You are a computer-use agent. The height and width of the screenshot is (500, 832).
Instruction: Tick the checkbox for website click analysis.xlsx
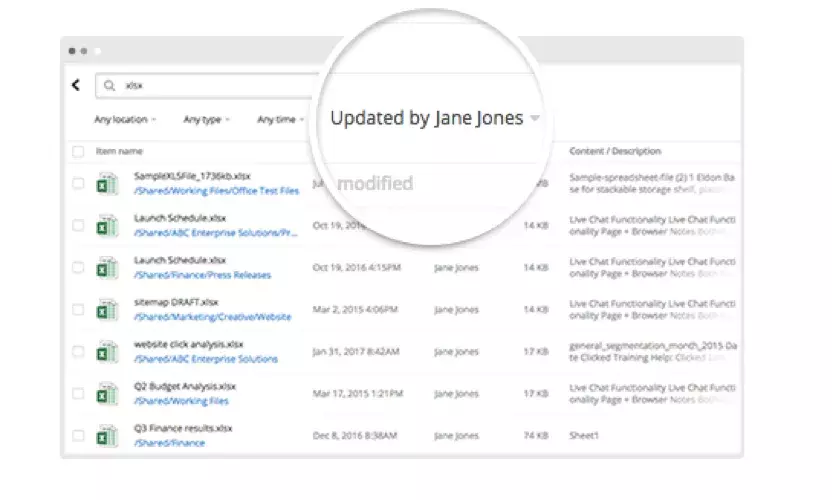[78, 351]
